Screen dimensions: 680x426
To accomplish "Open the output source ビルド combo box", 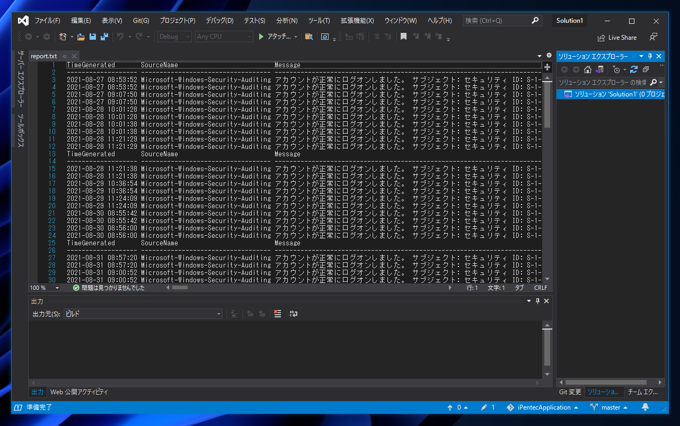I will pyautogui.click(x=143, y=314).
